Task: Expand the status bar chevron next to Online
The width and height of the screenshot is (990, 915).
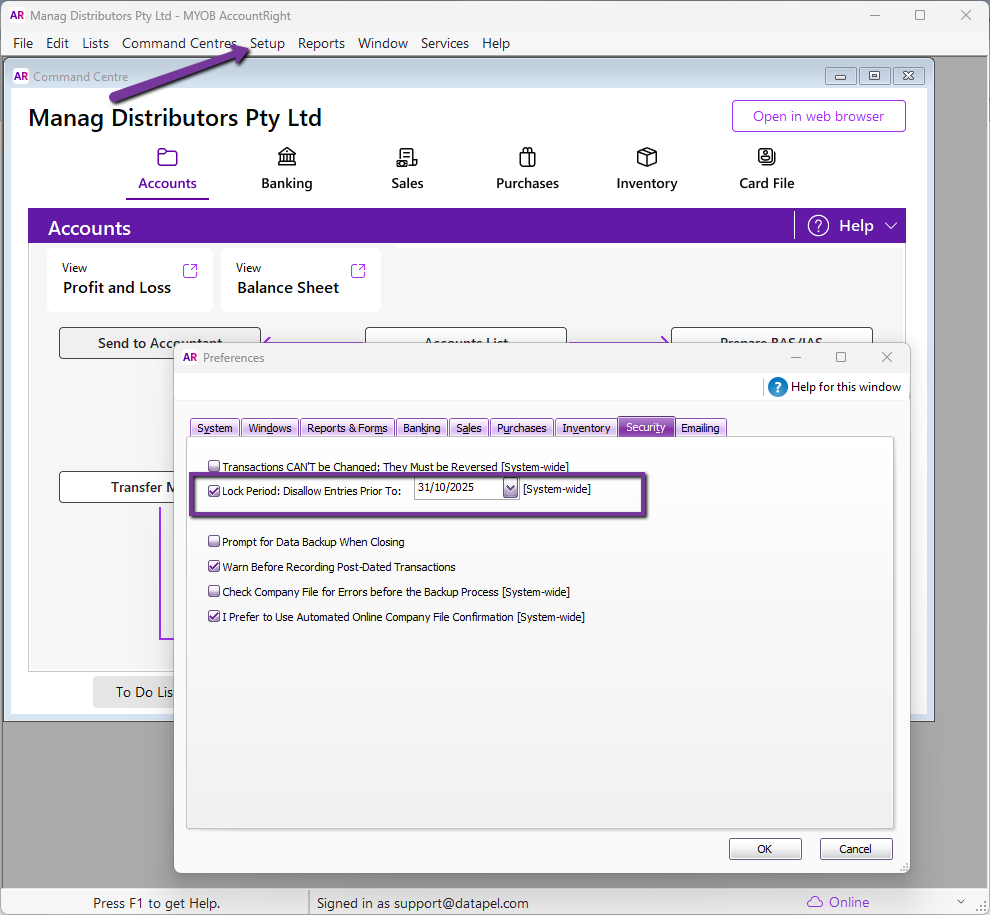Action: pos(961,902)
